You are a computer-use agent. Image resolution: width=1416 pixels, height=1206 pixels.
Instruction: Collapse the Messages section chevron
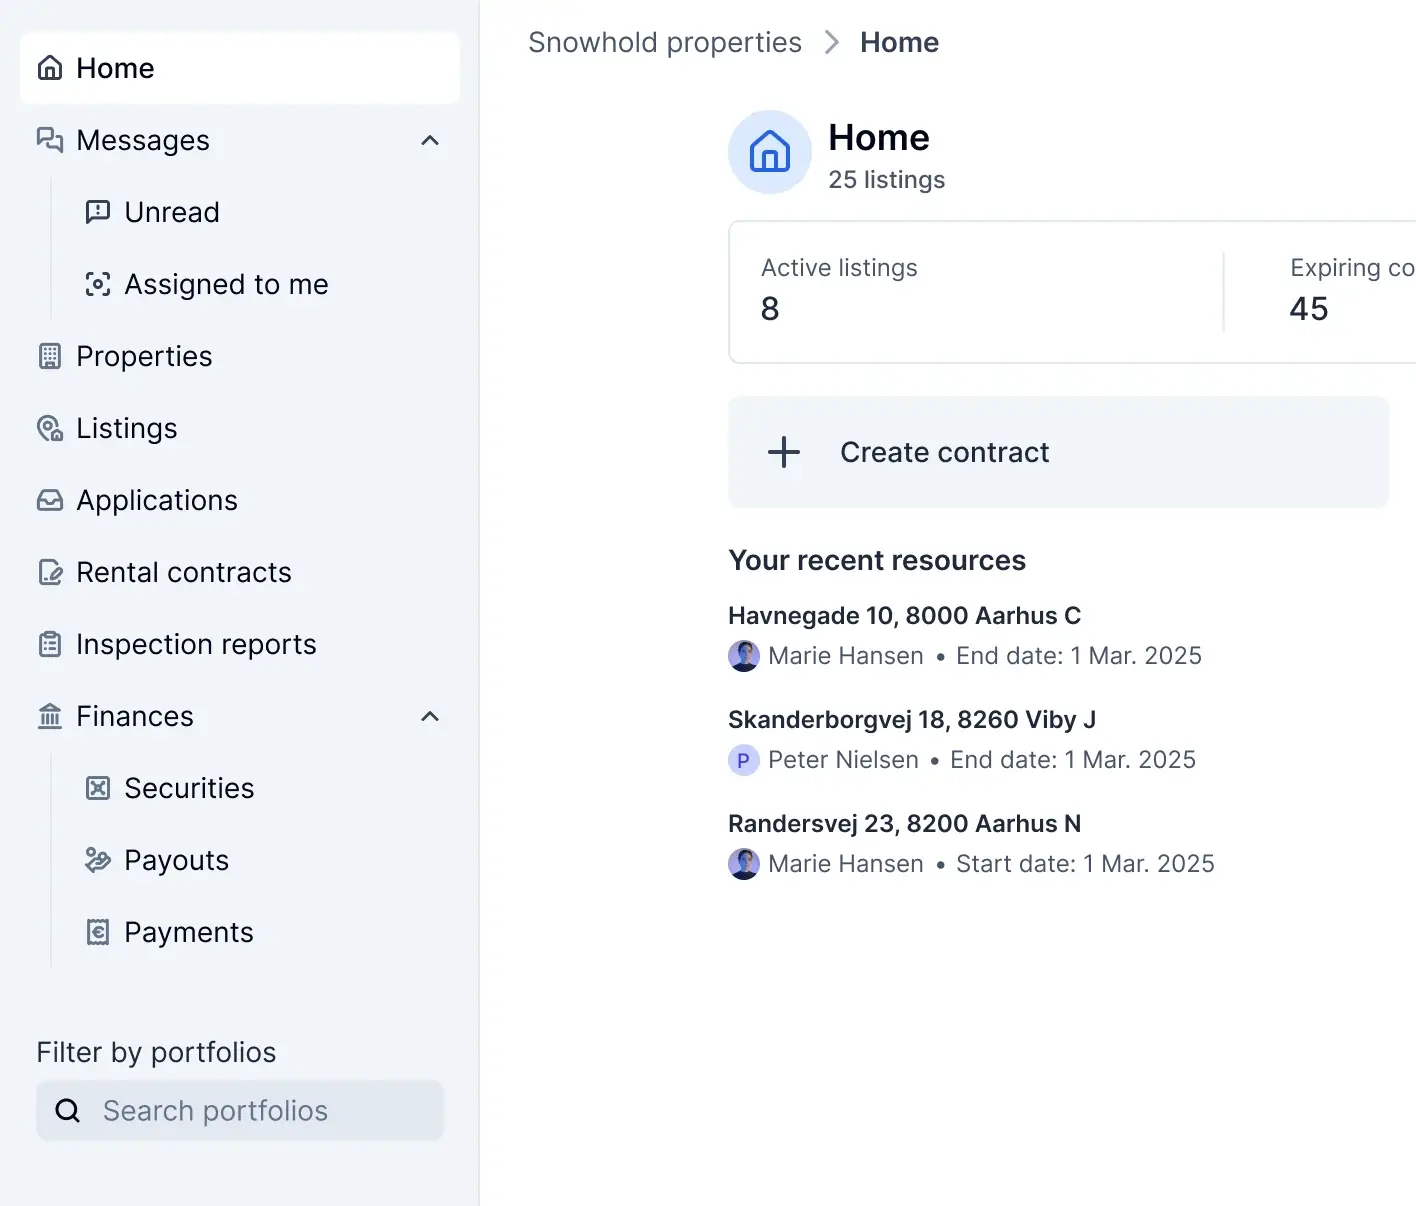pos(430,140)
